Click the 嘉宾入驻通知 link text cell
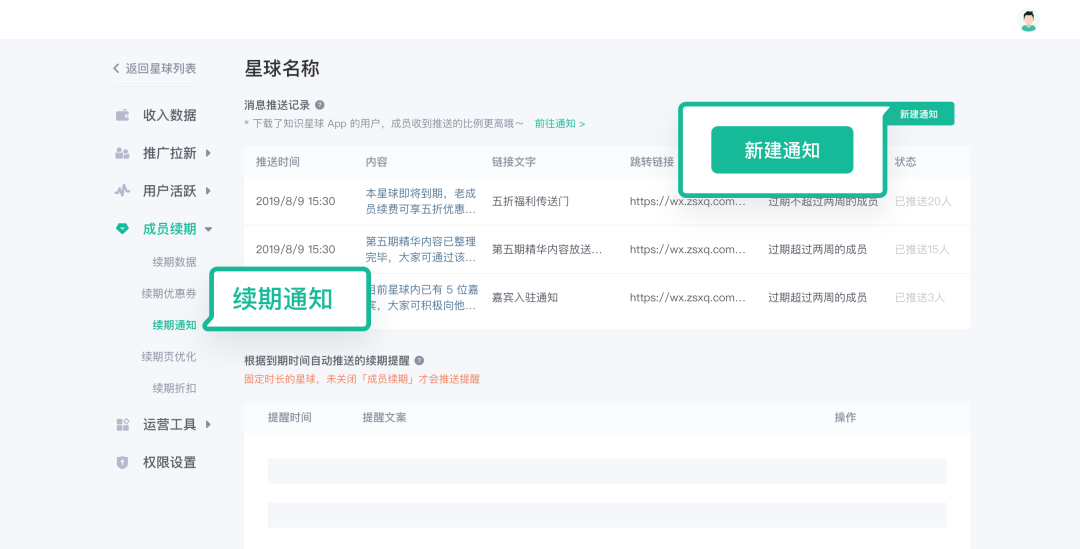 (x=525, y=298)
